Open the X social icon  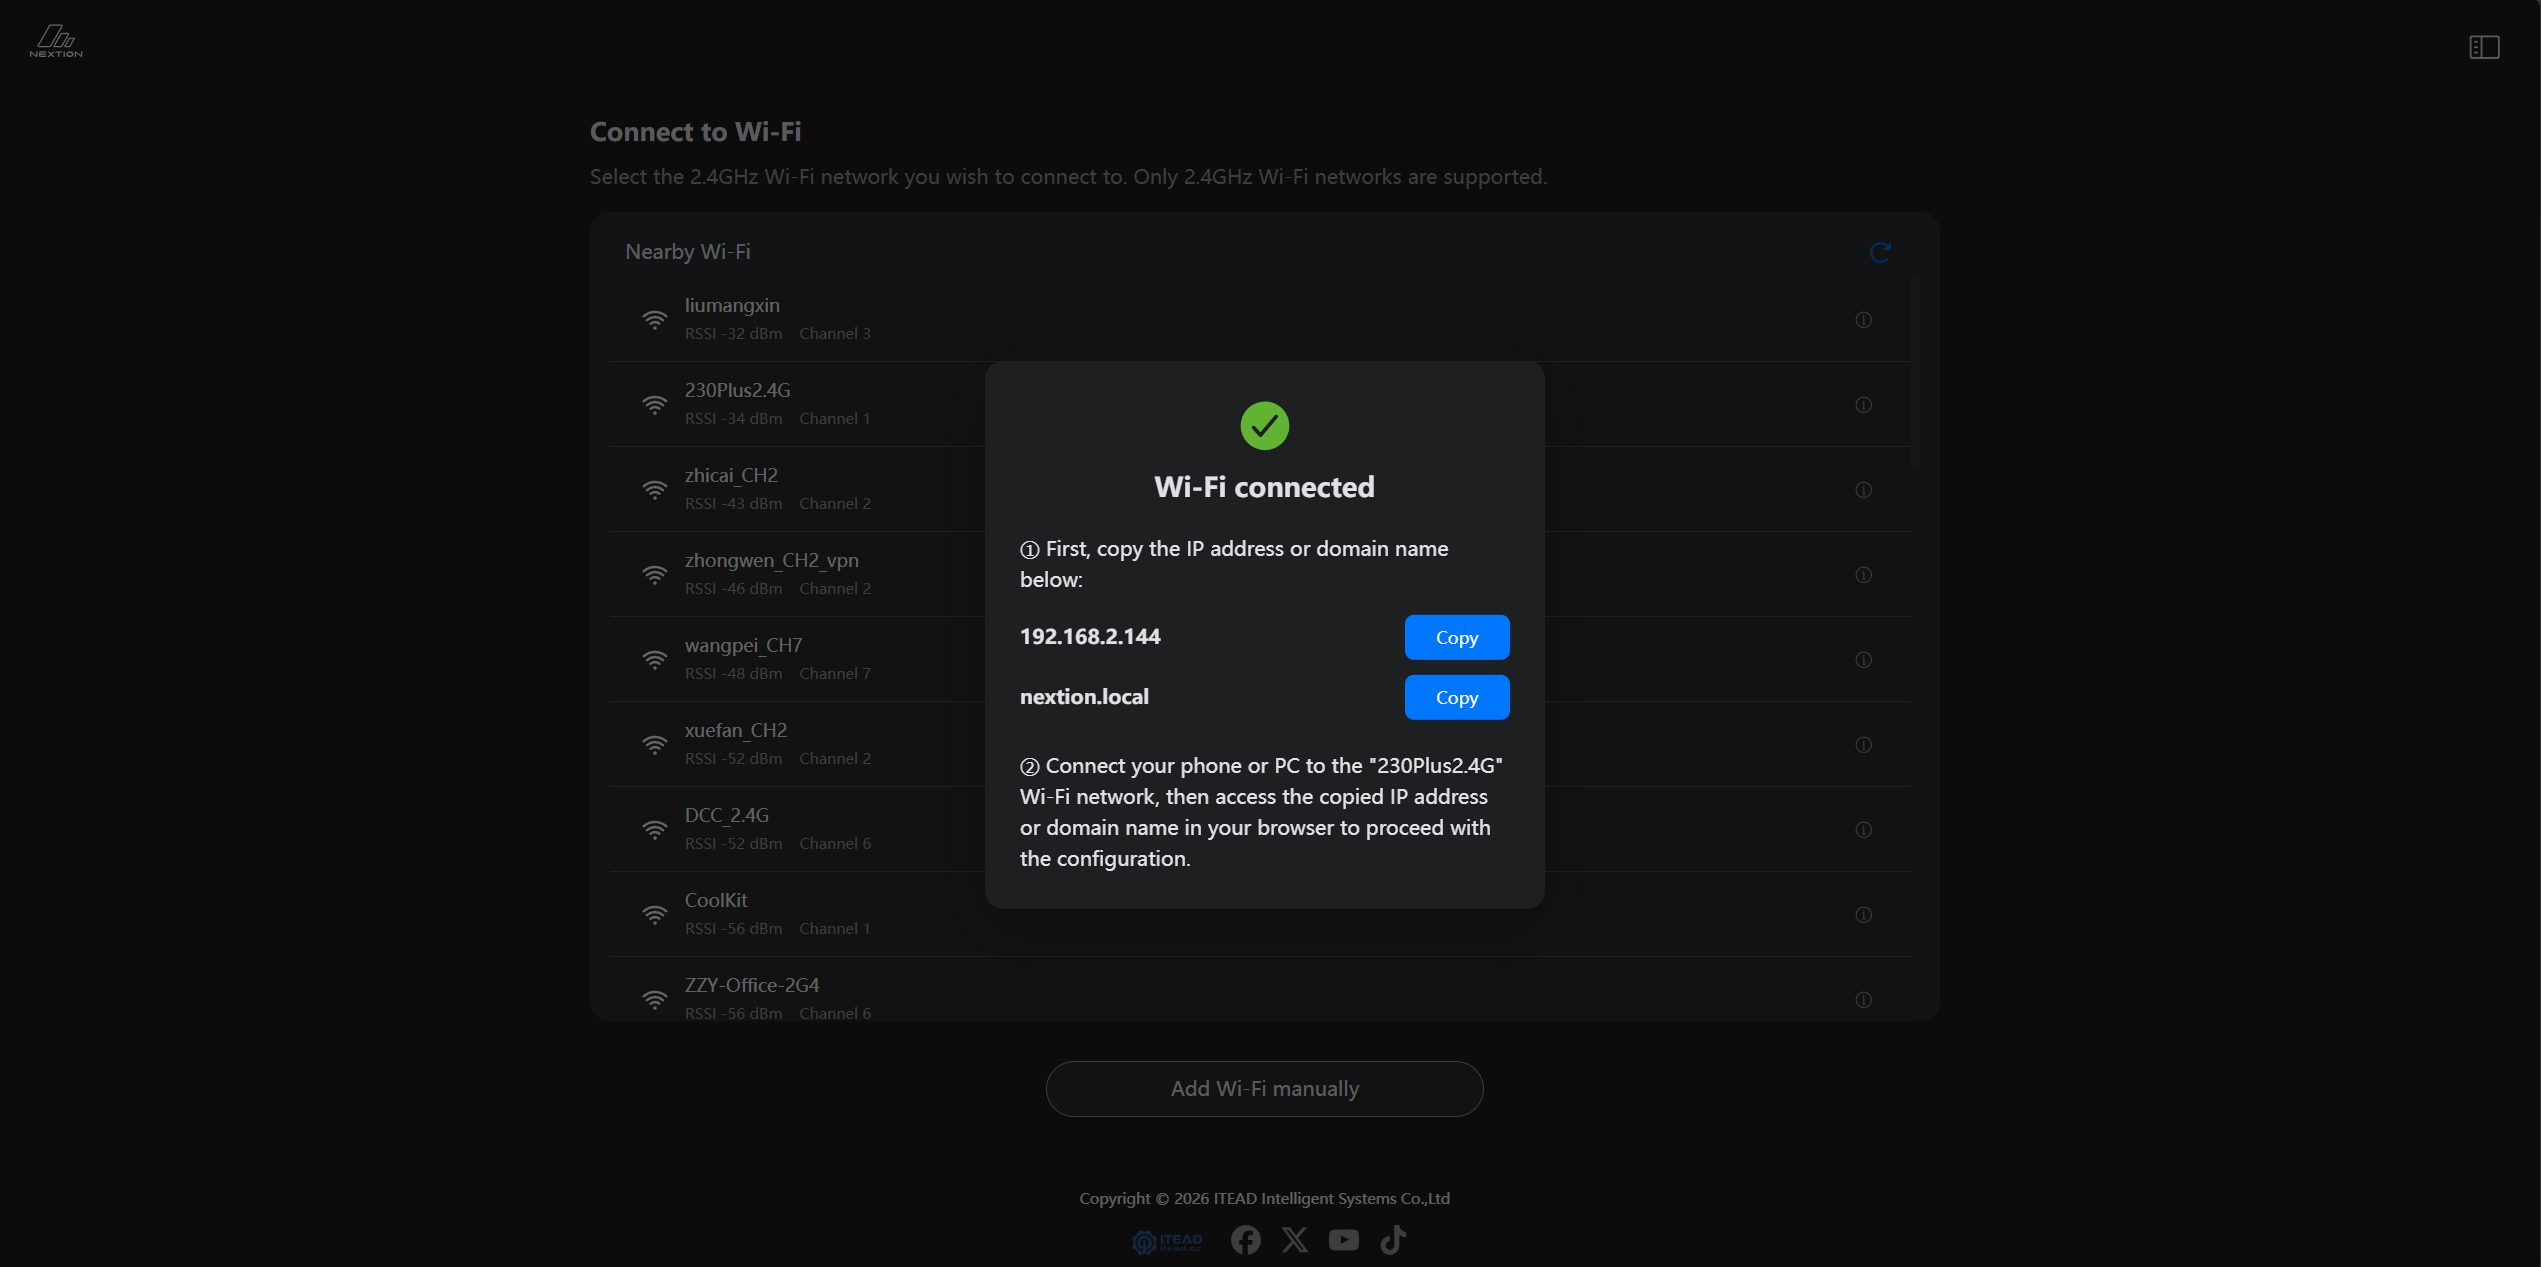point(1295,1240)
